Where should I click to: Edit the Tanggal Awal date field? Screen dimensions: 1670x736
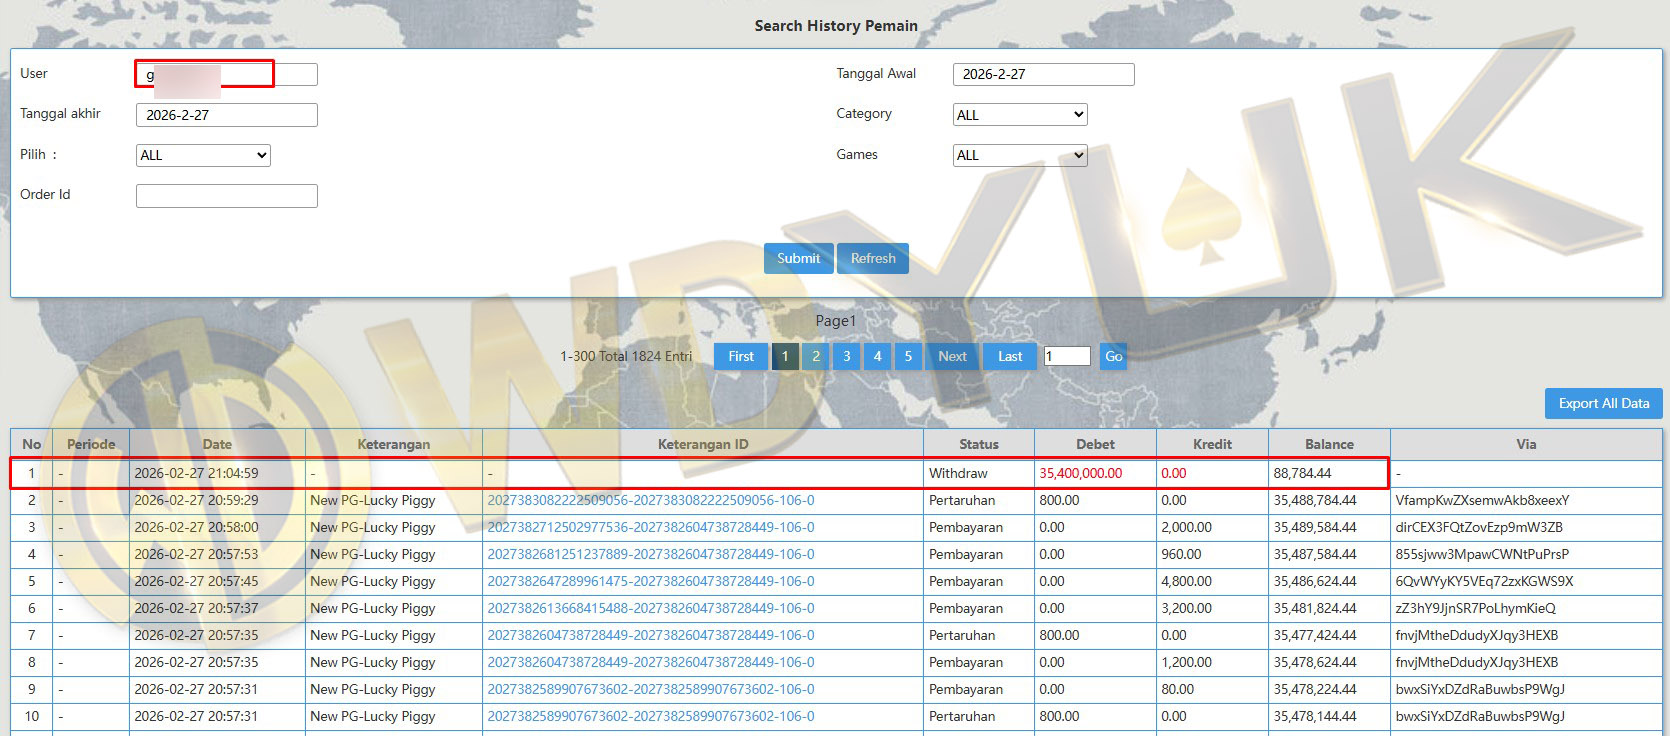pos(1043,74)
